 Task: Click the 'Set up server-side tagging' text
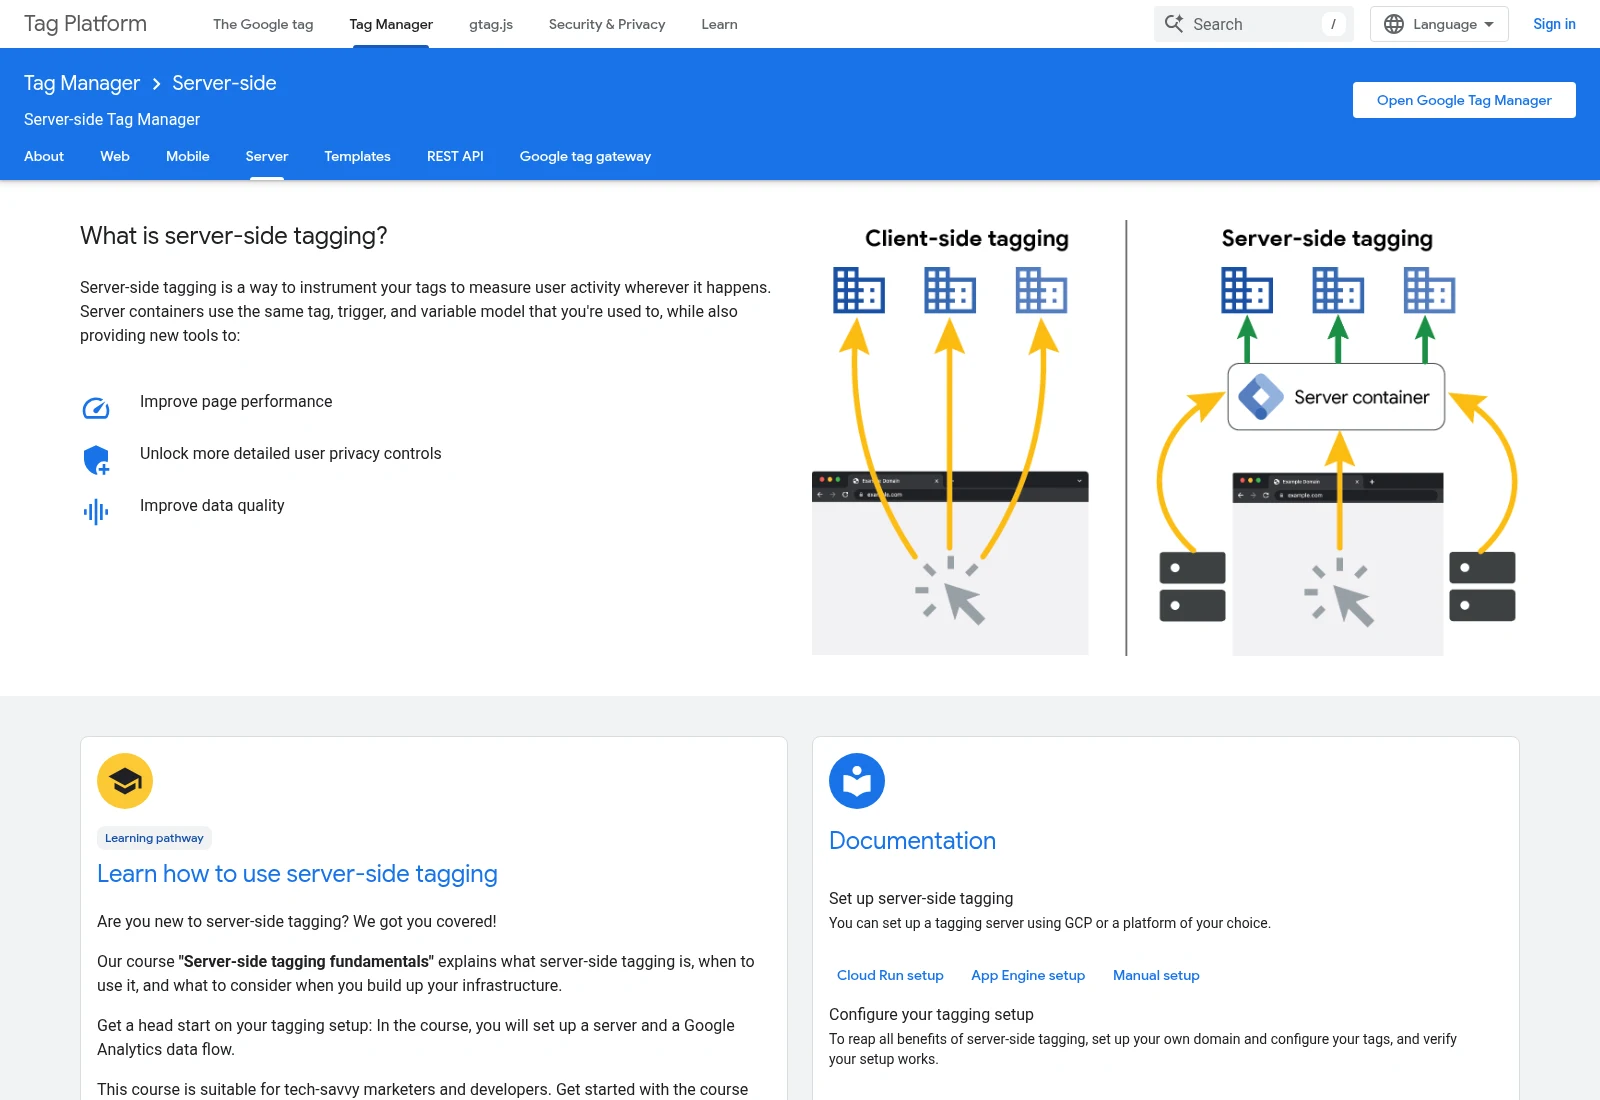pos(921,898)
